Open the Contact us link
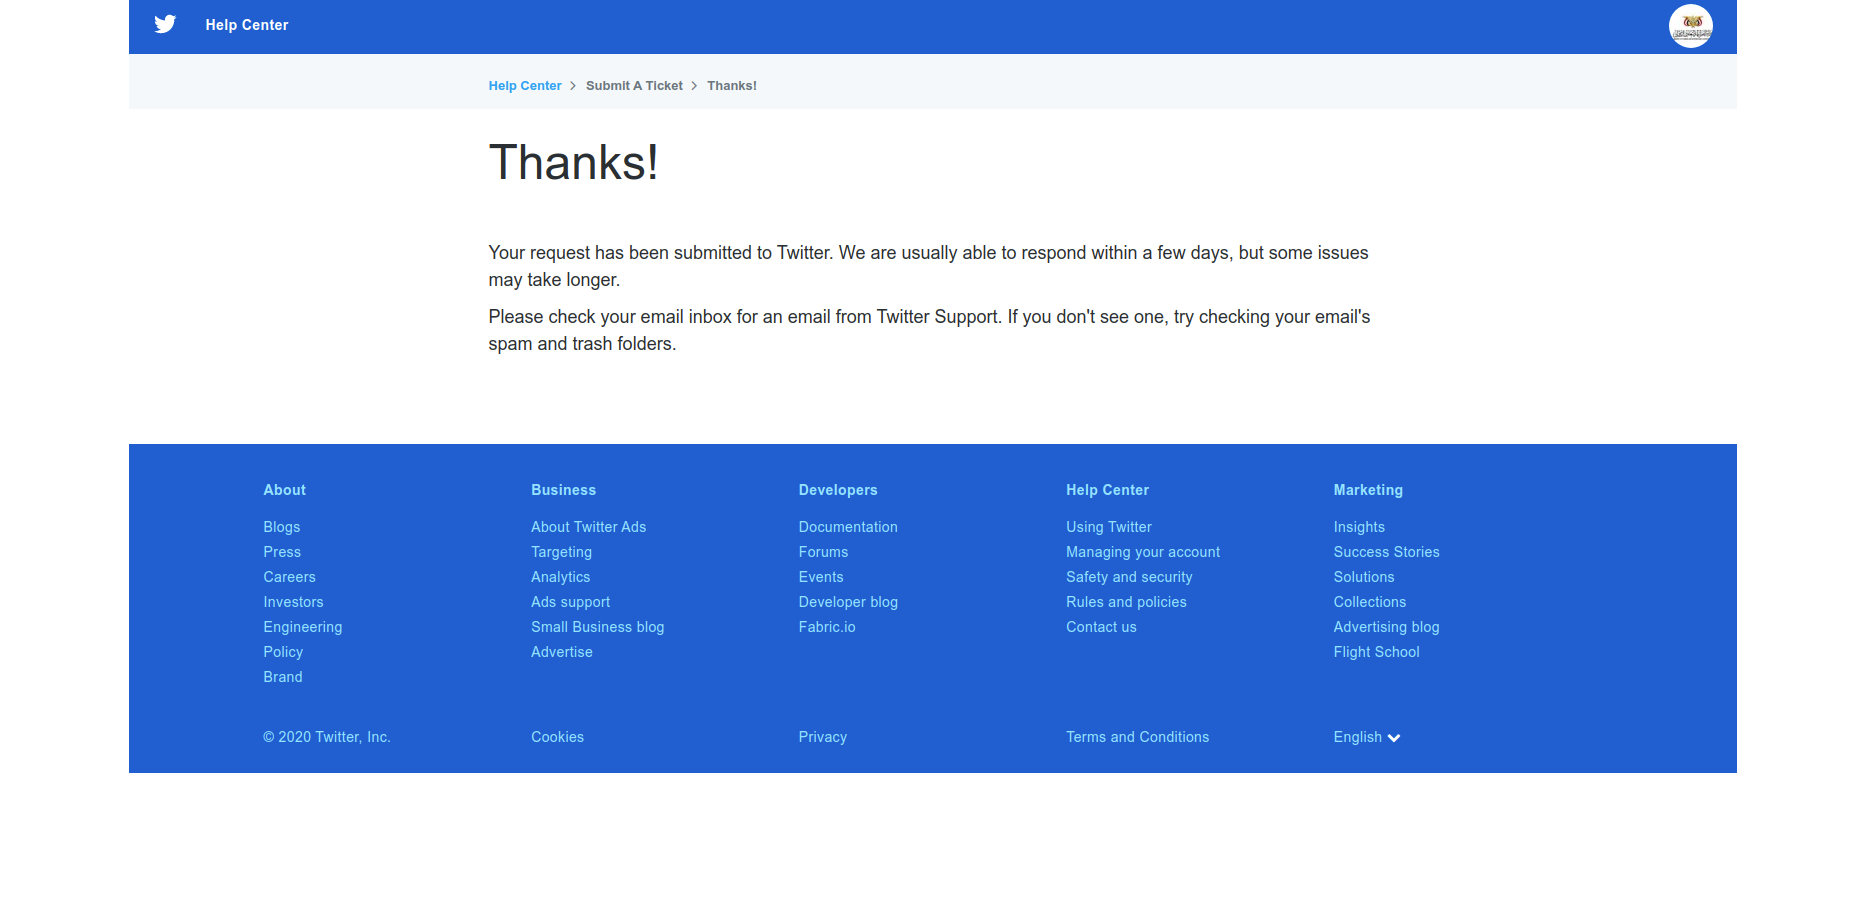The width and height of the screenshot is (1865, 900). tap(1101, 627)
